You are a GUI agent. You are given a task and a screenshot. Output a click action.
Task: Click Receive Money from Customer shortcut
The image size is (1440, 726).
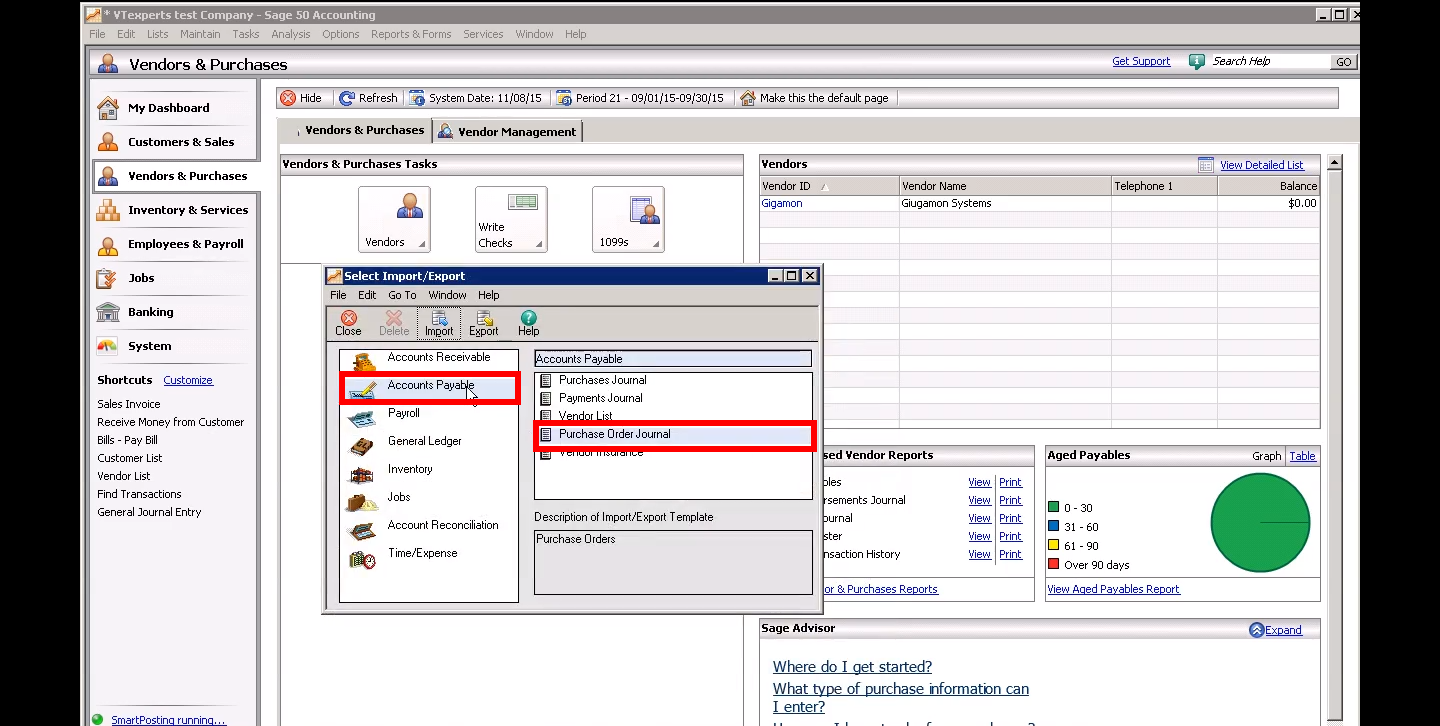(x=171, y=422)
